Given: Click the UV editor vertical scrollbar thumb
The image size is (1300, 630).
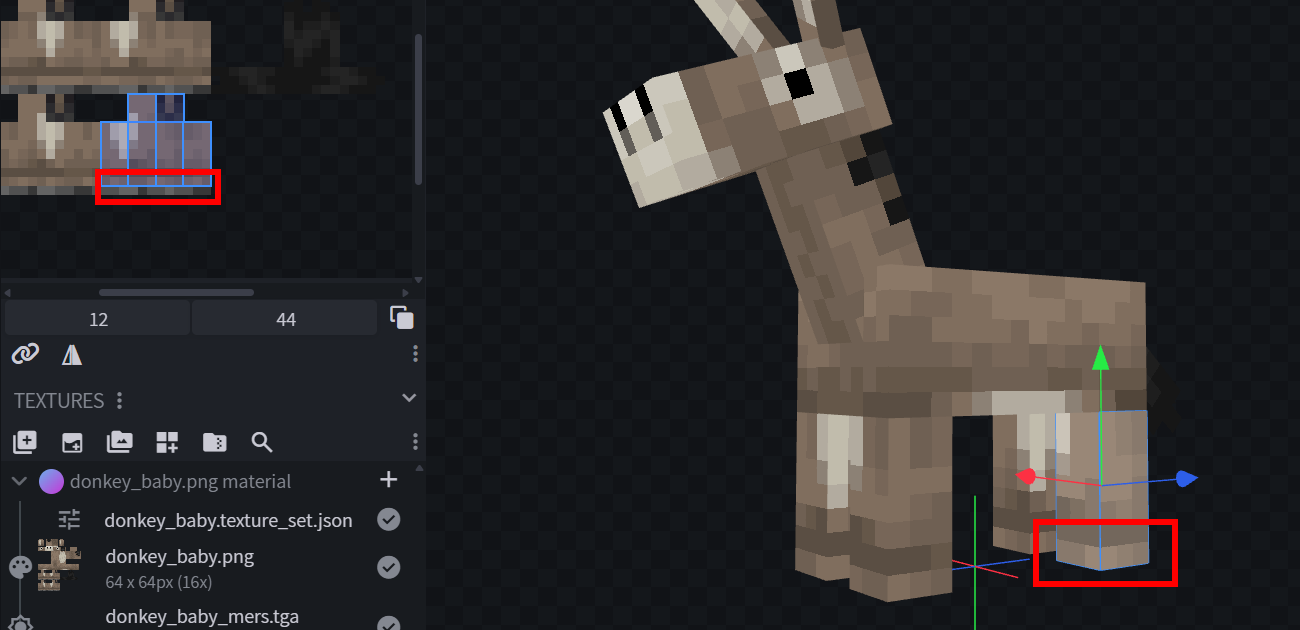Looking at the screenshot, I should coord(418,108).
